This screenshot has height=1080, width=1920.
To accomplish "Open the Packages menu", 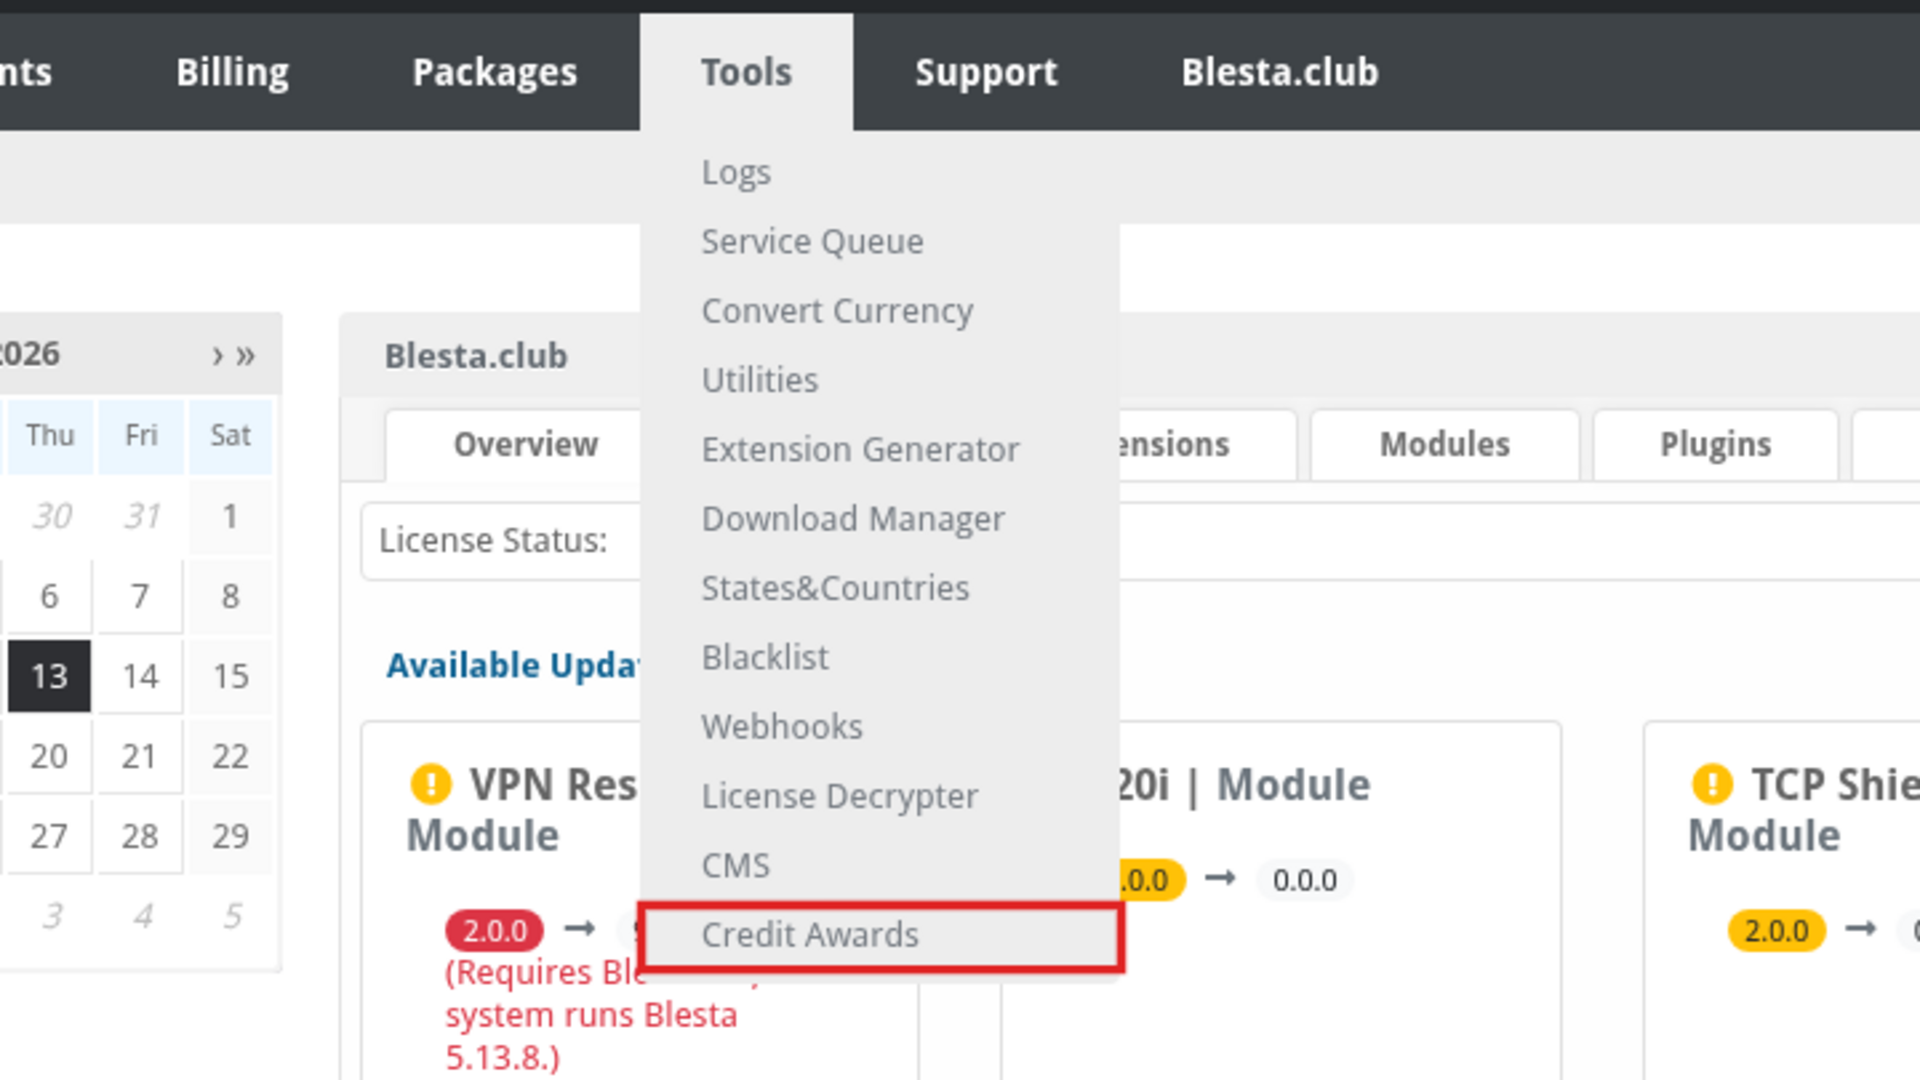I will point(495,72).
